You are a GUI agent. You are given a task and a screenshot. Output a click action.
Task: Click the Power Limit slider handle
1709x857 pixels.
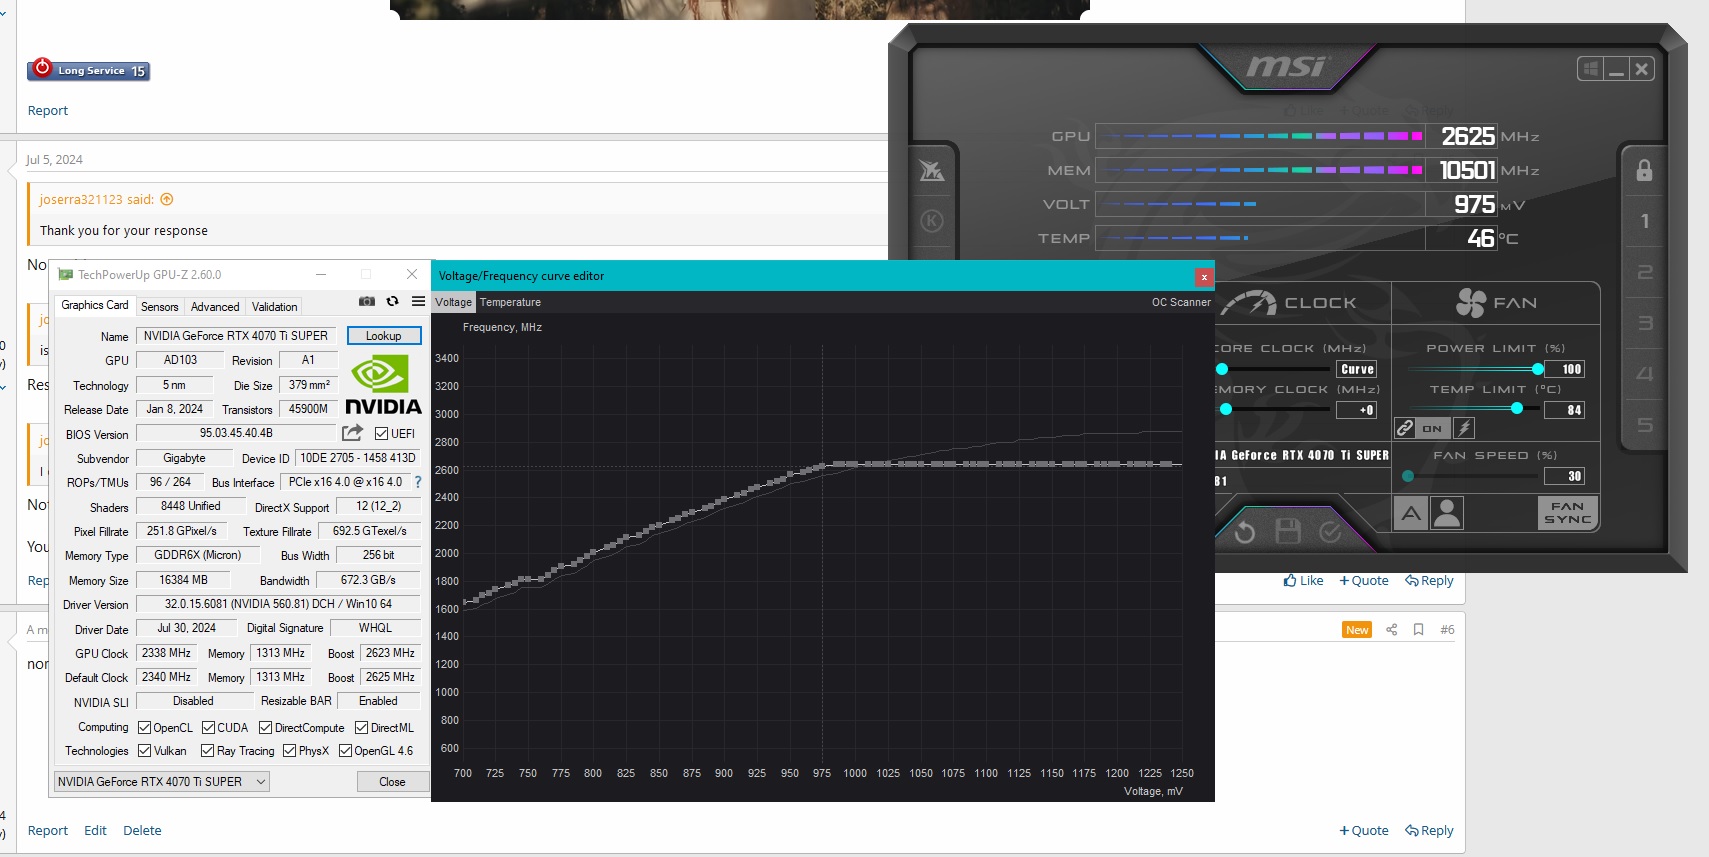(1538, 369)
